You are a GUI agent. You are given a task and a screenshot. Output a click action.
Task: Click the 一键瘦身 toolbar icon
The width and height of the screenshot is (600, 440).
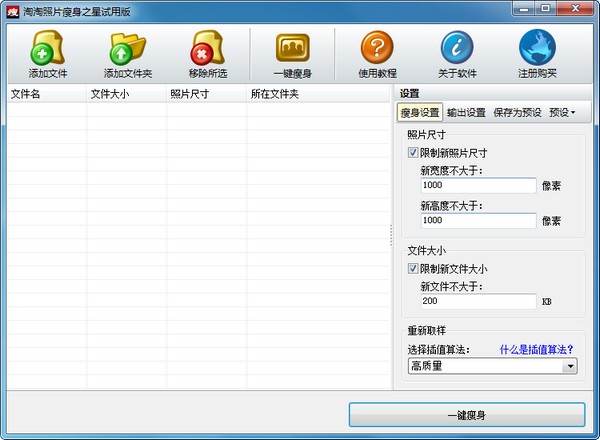292,49
